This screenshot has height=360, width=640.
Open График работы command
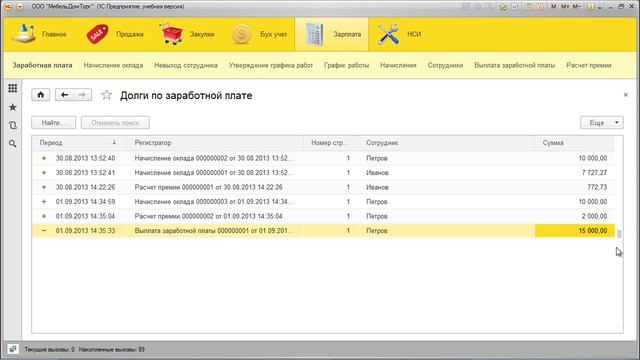(x=347, y=65)
